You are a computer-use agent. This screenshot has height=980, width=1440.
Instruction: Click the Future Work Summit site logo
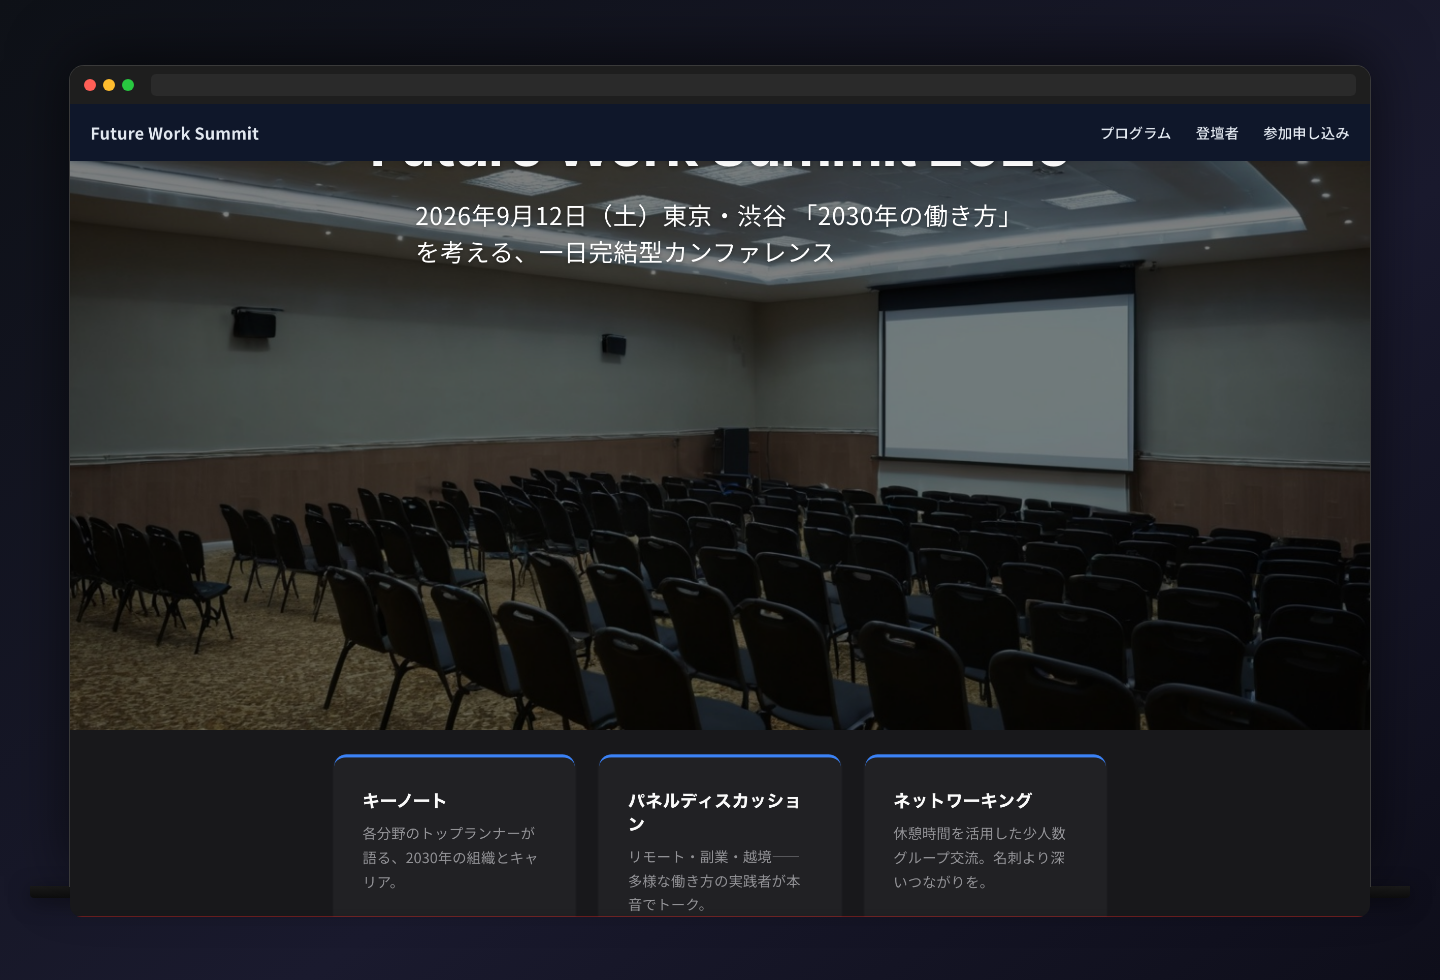click(x=174, y=134)
